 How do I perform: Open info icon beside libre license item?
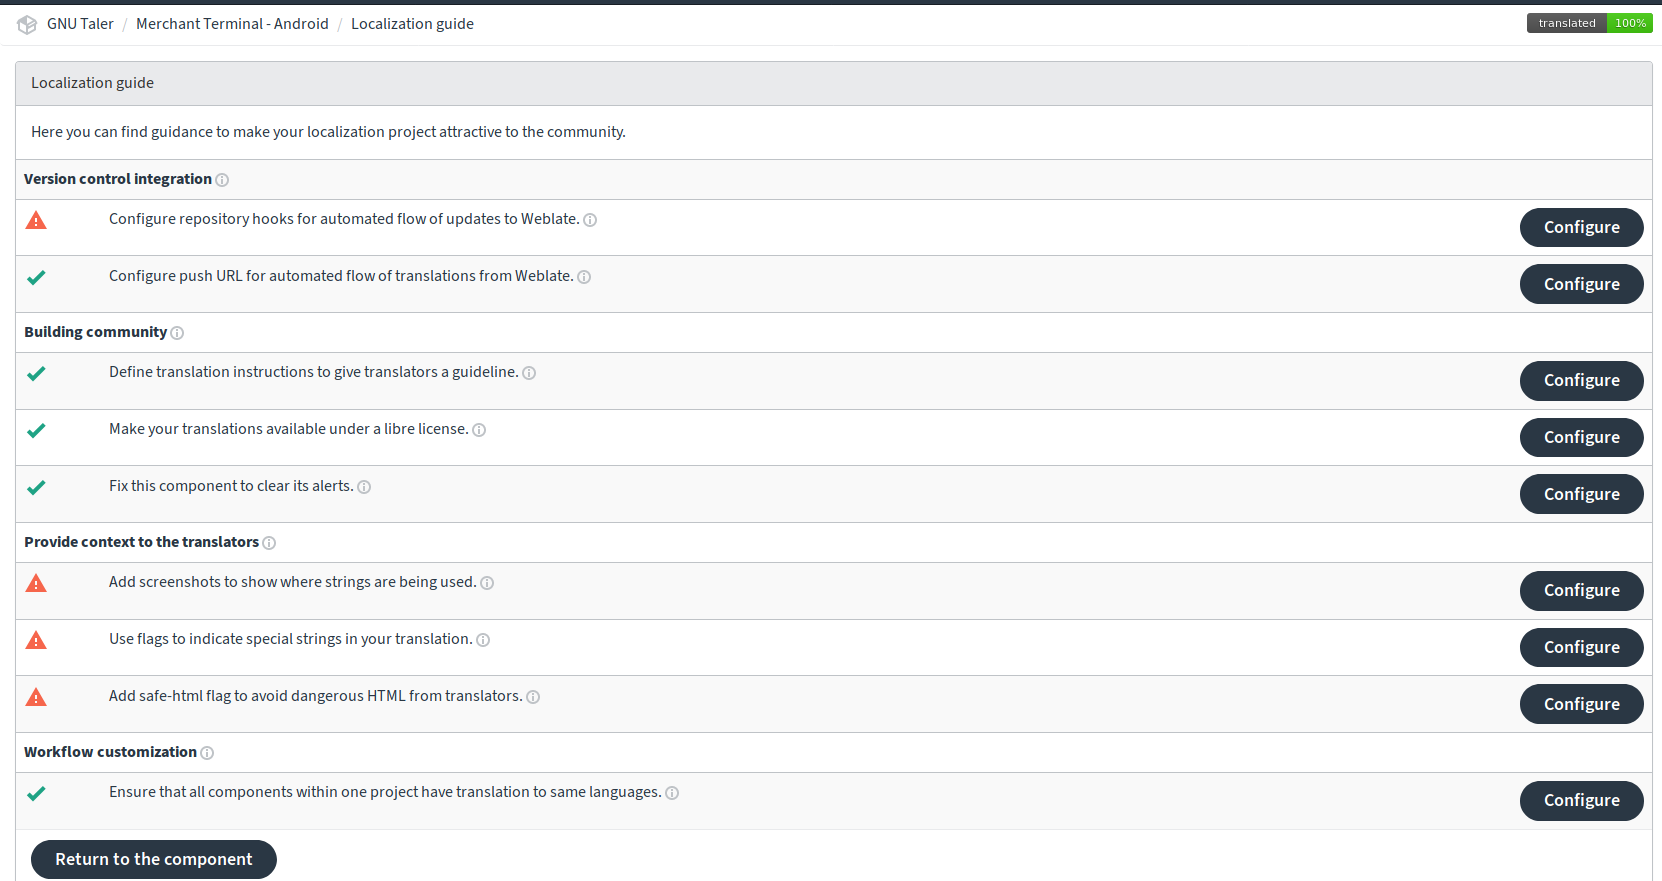[x=479, y=430]
